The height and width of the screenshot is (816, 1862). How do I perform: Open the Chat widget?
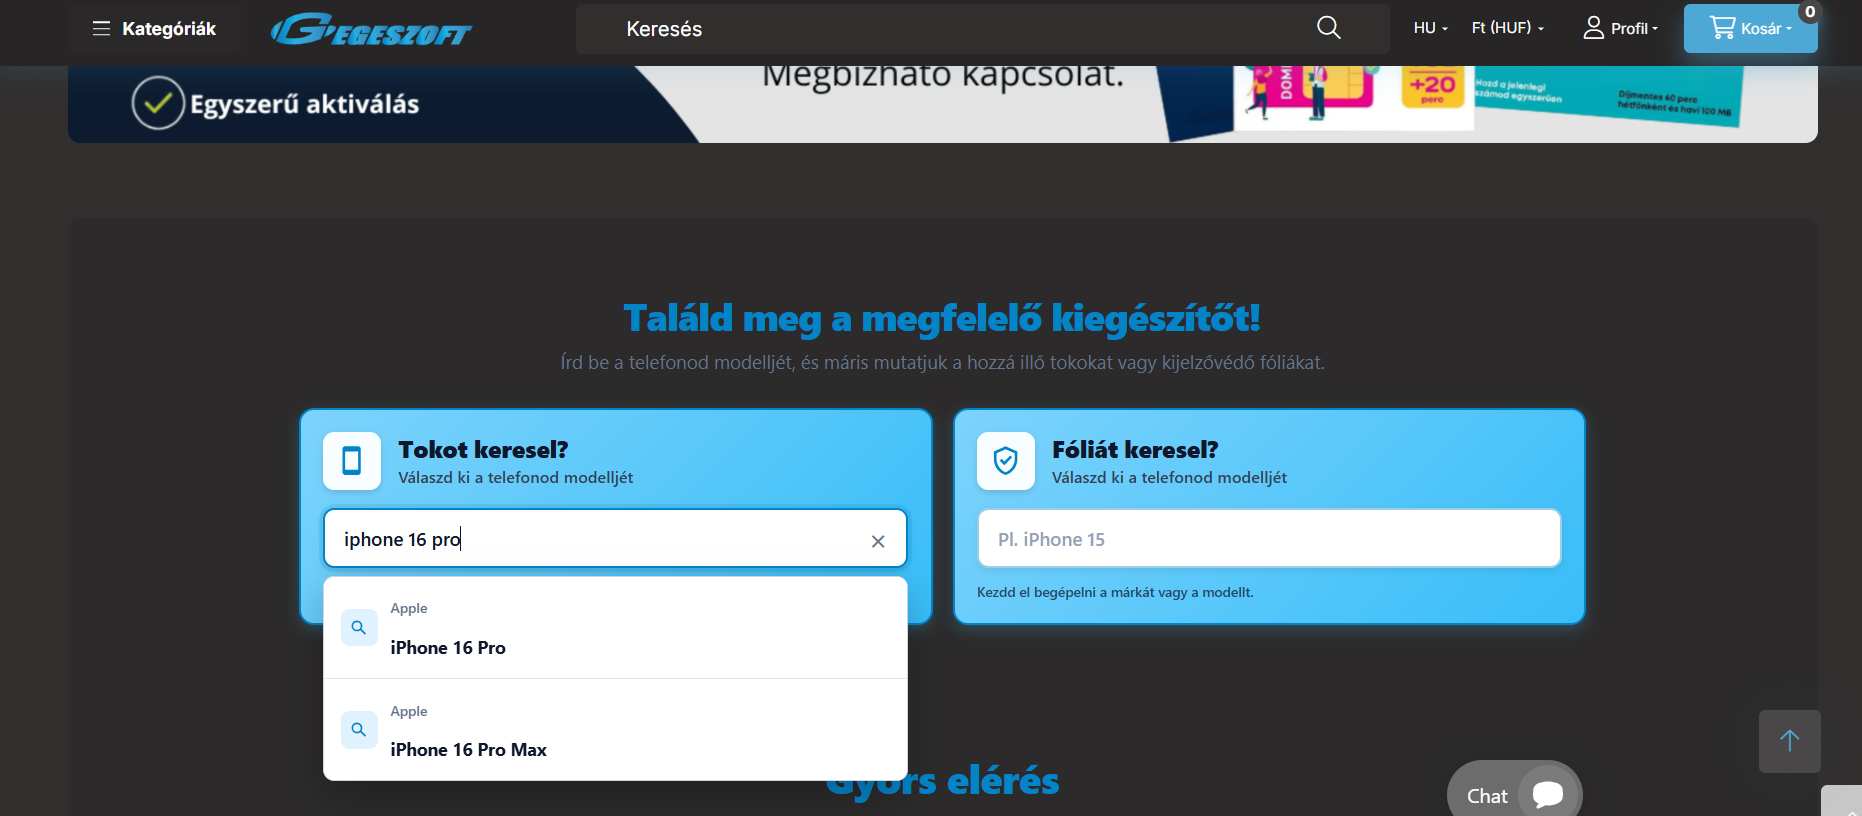click(1514, 794)
